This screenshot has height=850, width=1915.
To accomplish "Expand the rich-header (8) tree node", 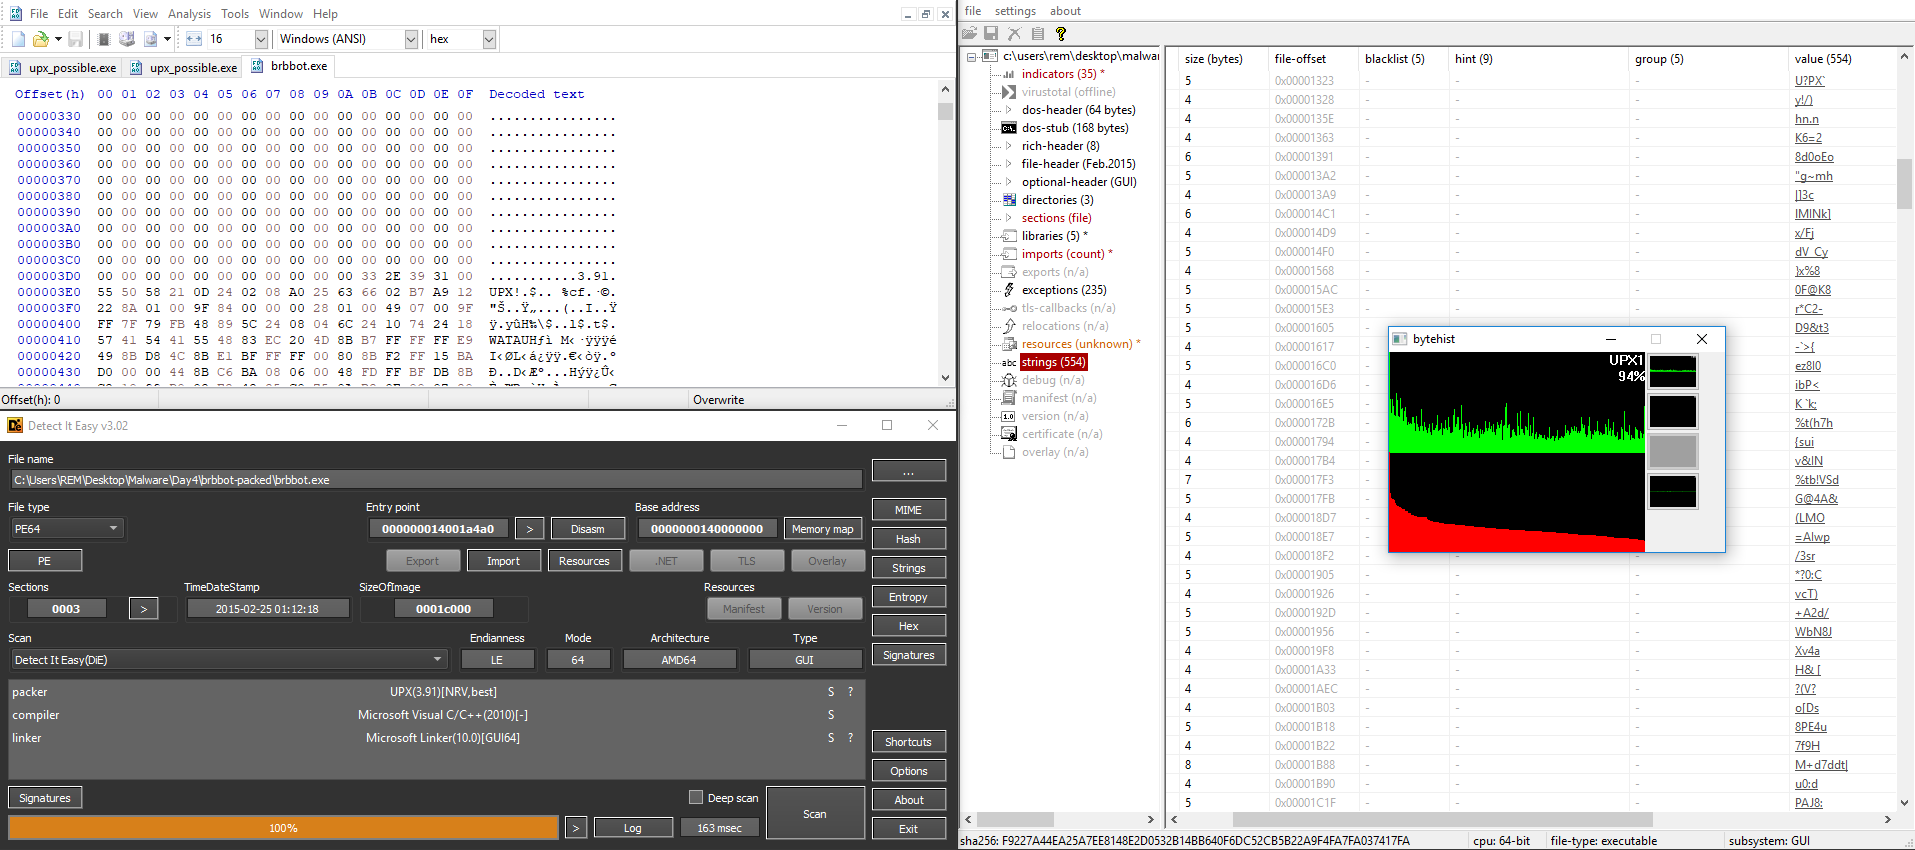I will tap(1008, 146).
